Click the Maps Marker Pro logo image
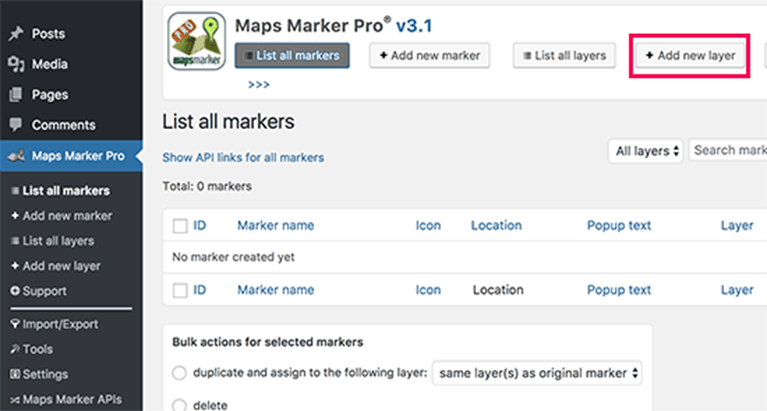 (x=197, y=41)
